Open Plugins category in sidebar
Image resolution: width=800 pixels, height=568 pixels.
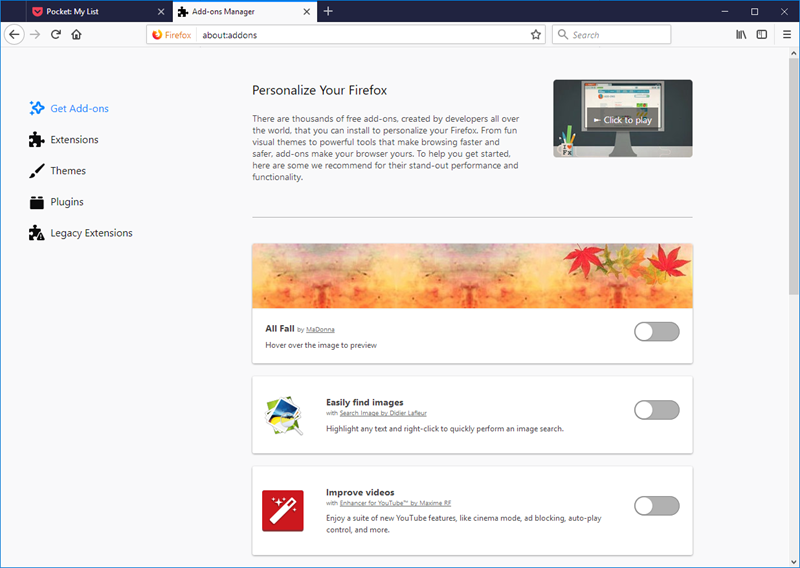point(67,202)
